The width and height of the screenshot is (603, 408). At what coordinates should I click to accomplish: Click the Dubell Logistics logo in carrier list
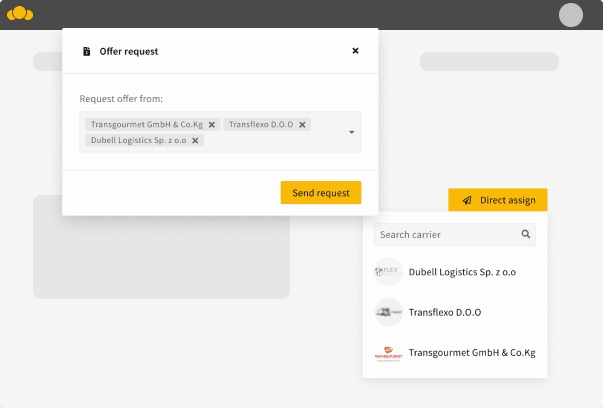point(388,271)
